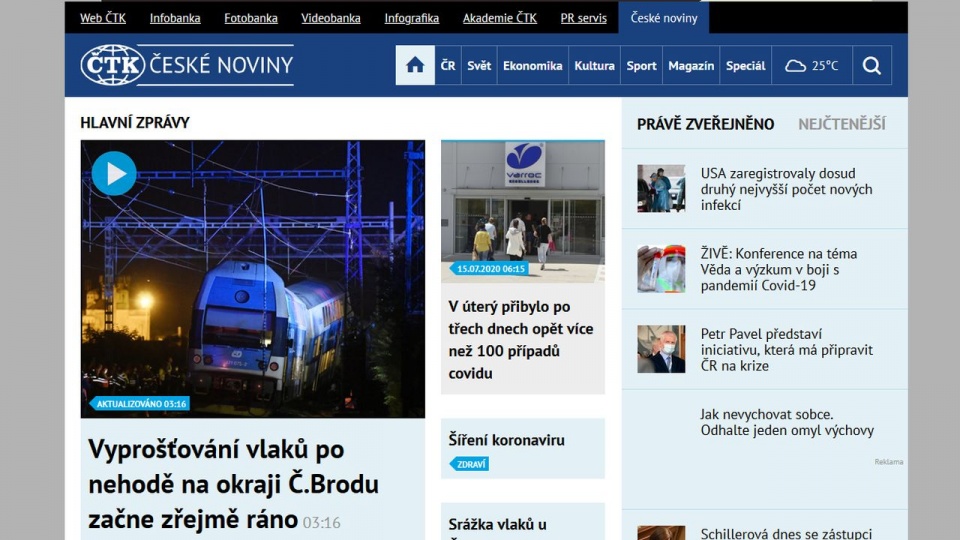
Task: Open the Srážka vlaků article
Action: (497, 525)
